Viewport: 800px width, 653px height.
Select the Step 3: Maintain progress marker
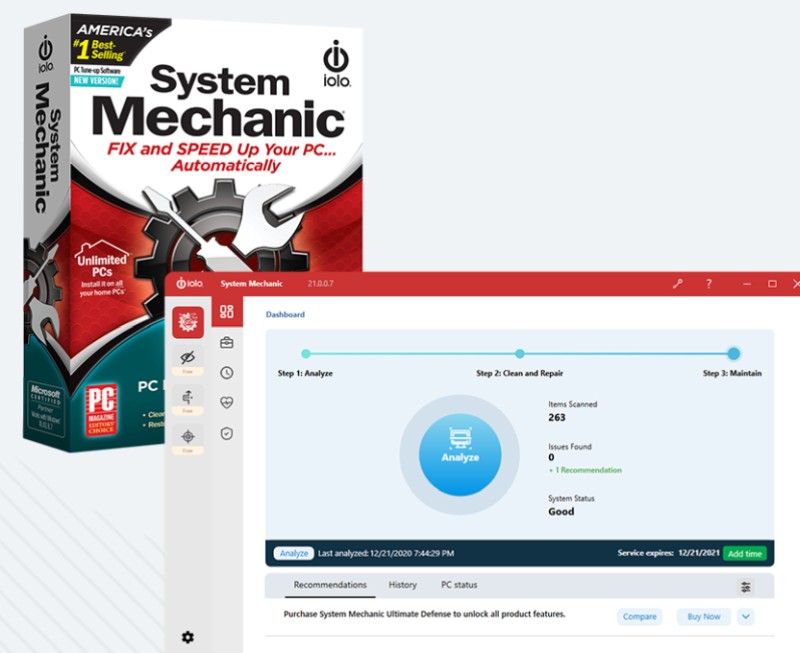(x=733, y=353)
